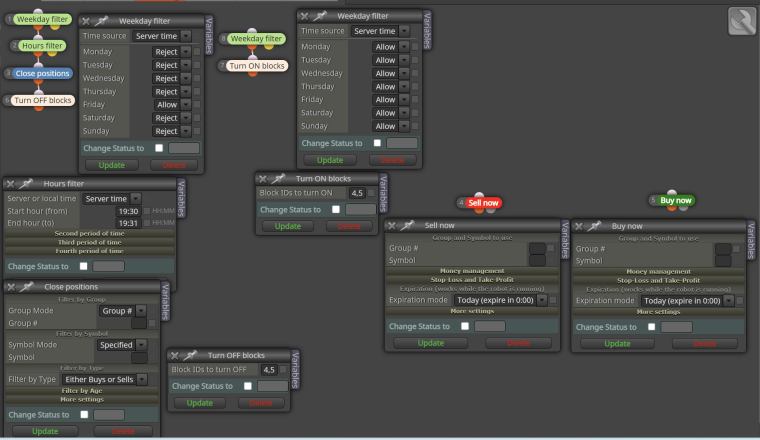
Task: Pin the Sell now panel
Action: coord(407,225)
